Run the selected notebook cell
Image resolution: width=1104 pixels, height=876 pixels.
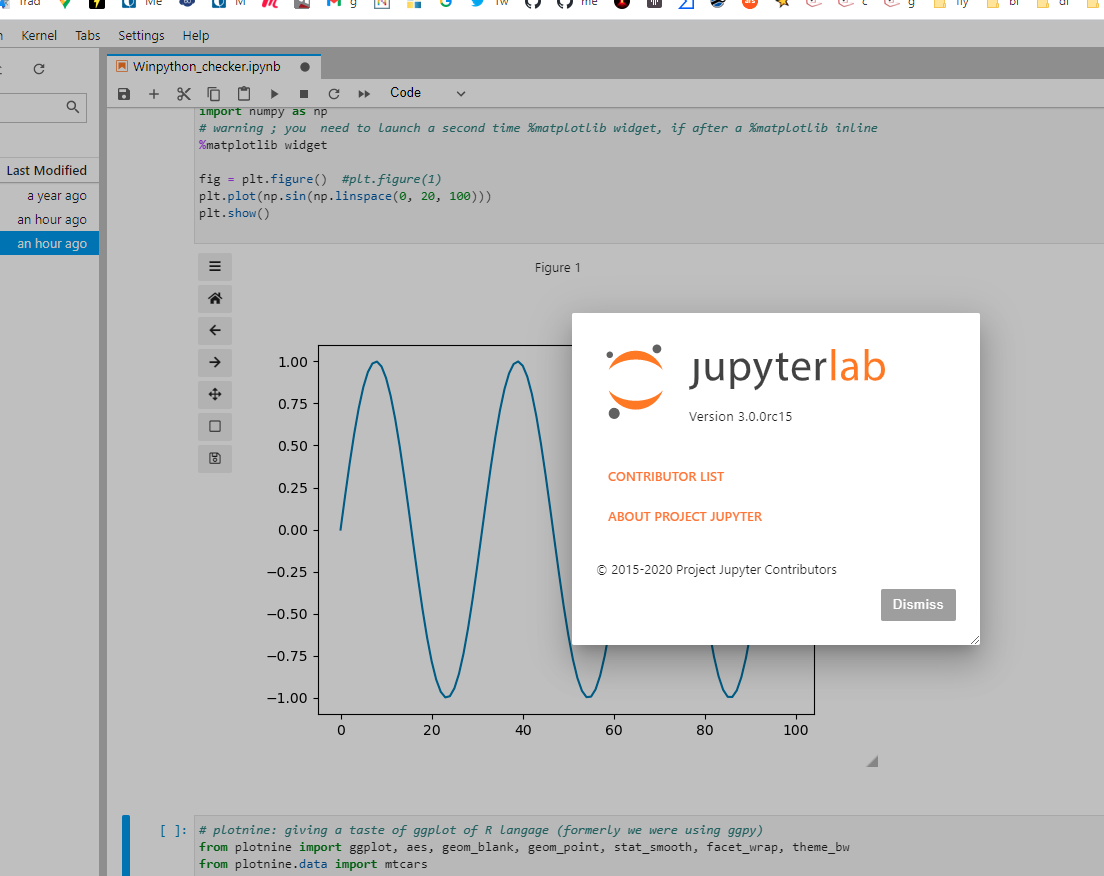[x=274, y=92]
